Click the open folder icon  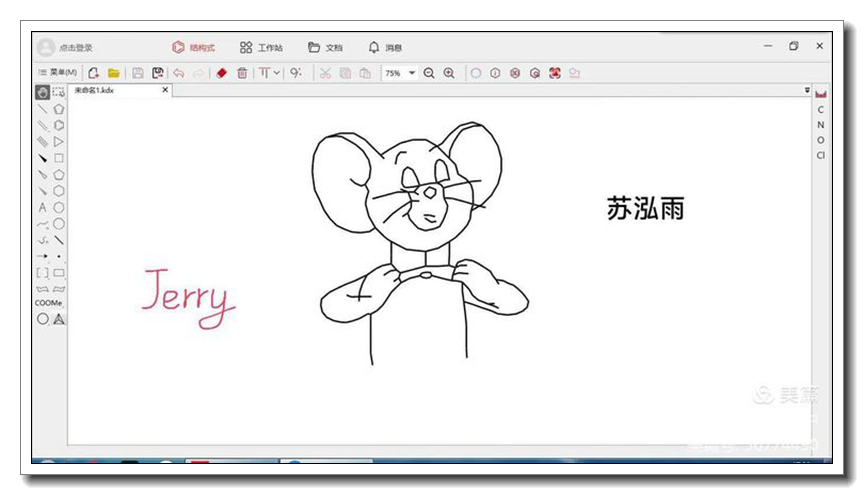114,73
